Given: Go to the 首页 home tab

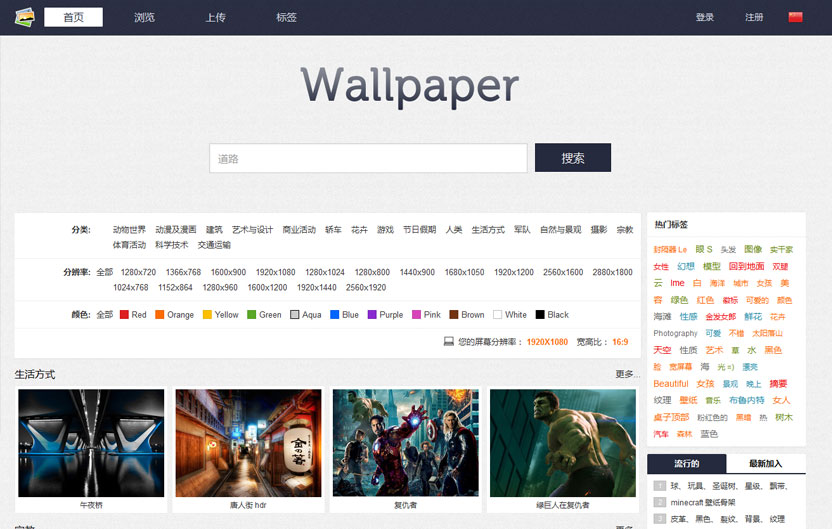Looking at the screenshot, I should [x=73, y=17].
